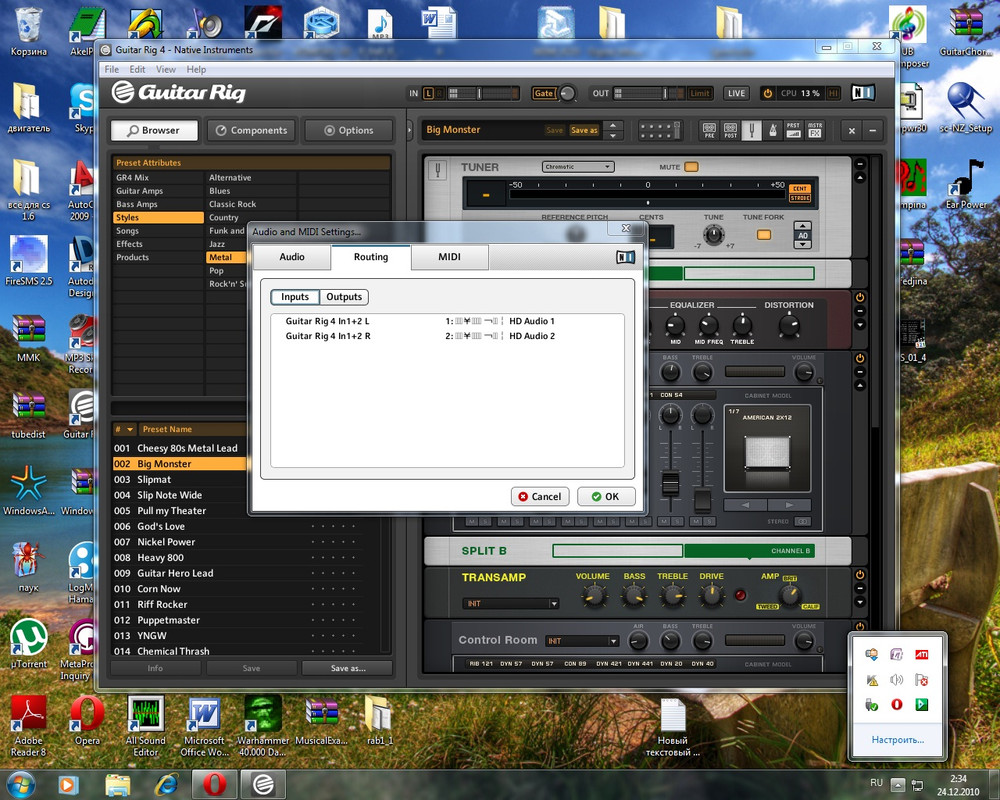Viewport: 1000px width, 800px height.
Task: Toggle power on the Transamp module
Action: coord(860,575)
